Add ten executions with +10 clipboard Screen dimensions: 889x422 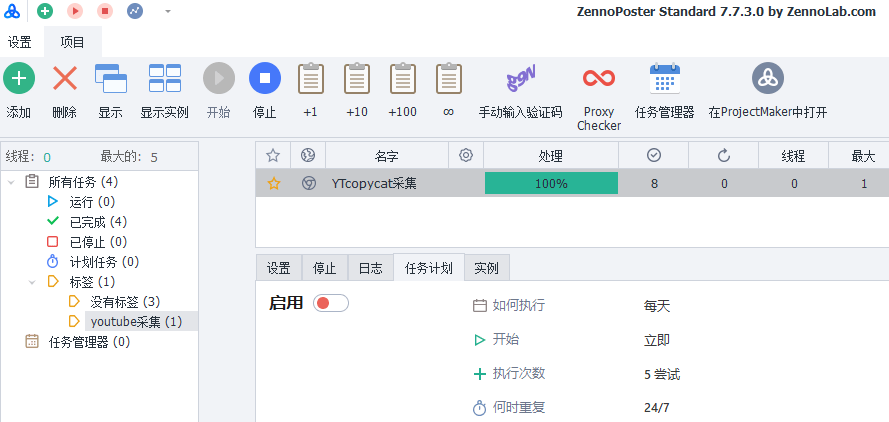coord(357,78)
